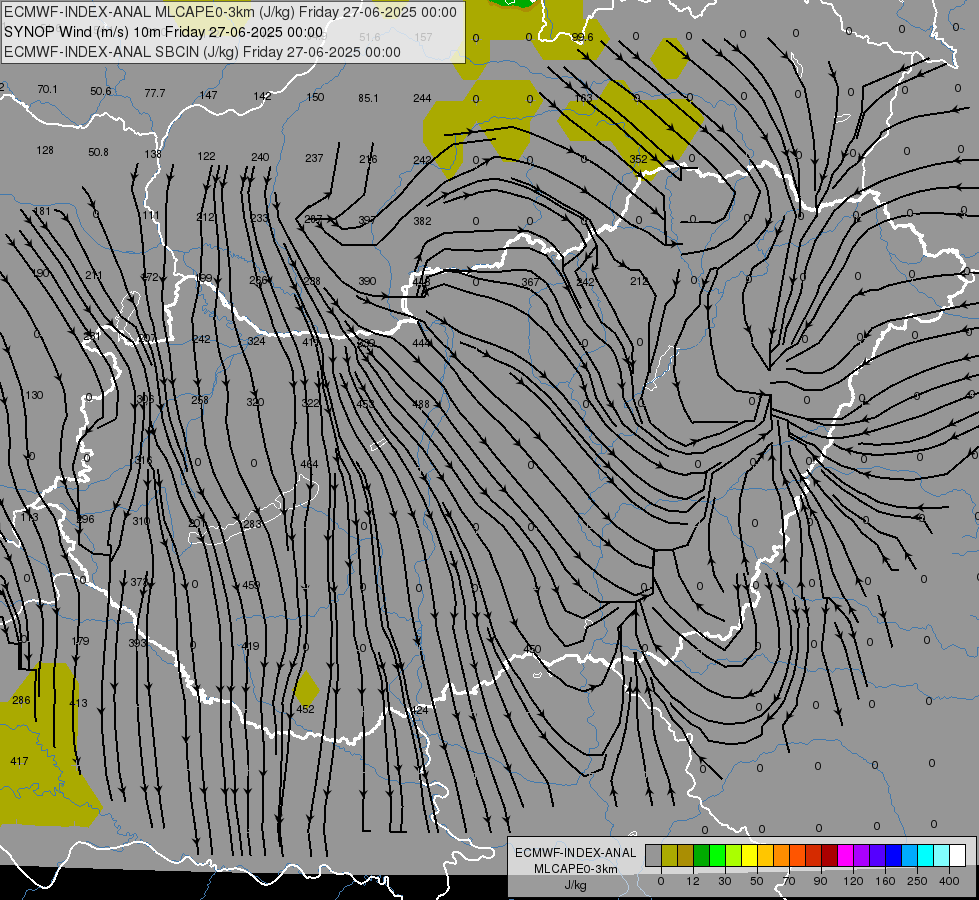Click the pure yellow legend swatch
Image resolution: width=979 pixels, height=900 pixels.
pos(750,855)
